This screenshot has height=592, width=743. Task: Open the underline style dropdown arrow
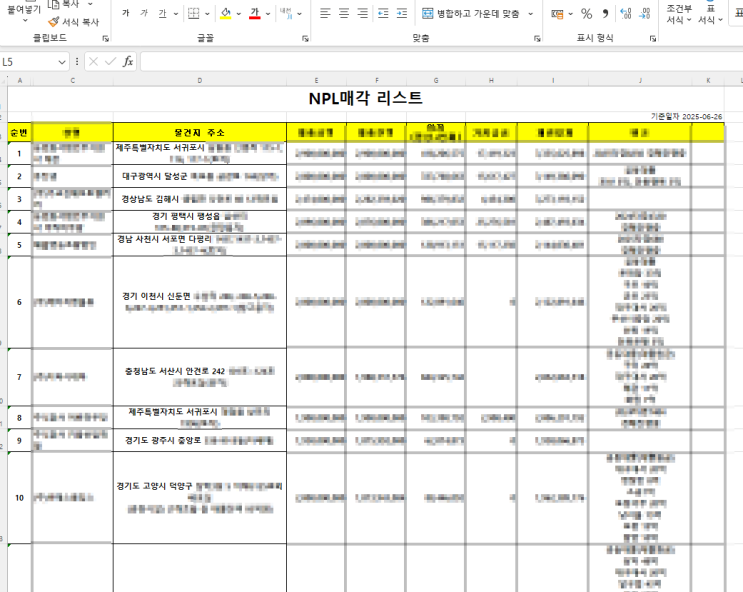(176, 14)
